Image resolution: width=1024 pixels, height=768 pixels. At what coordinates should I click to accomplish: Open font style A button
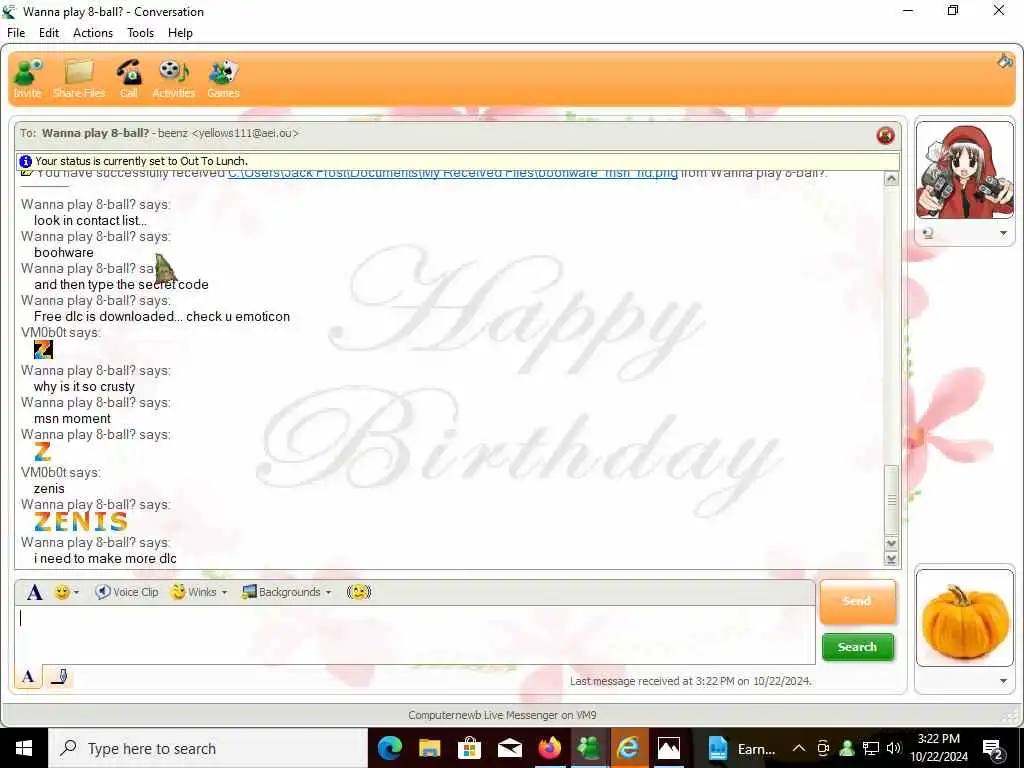tap(35, 592)
